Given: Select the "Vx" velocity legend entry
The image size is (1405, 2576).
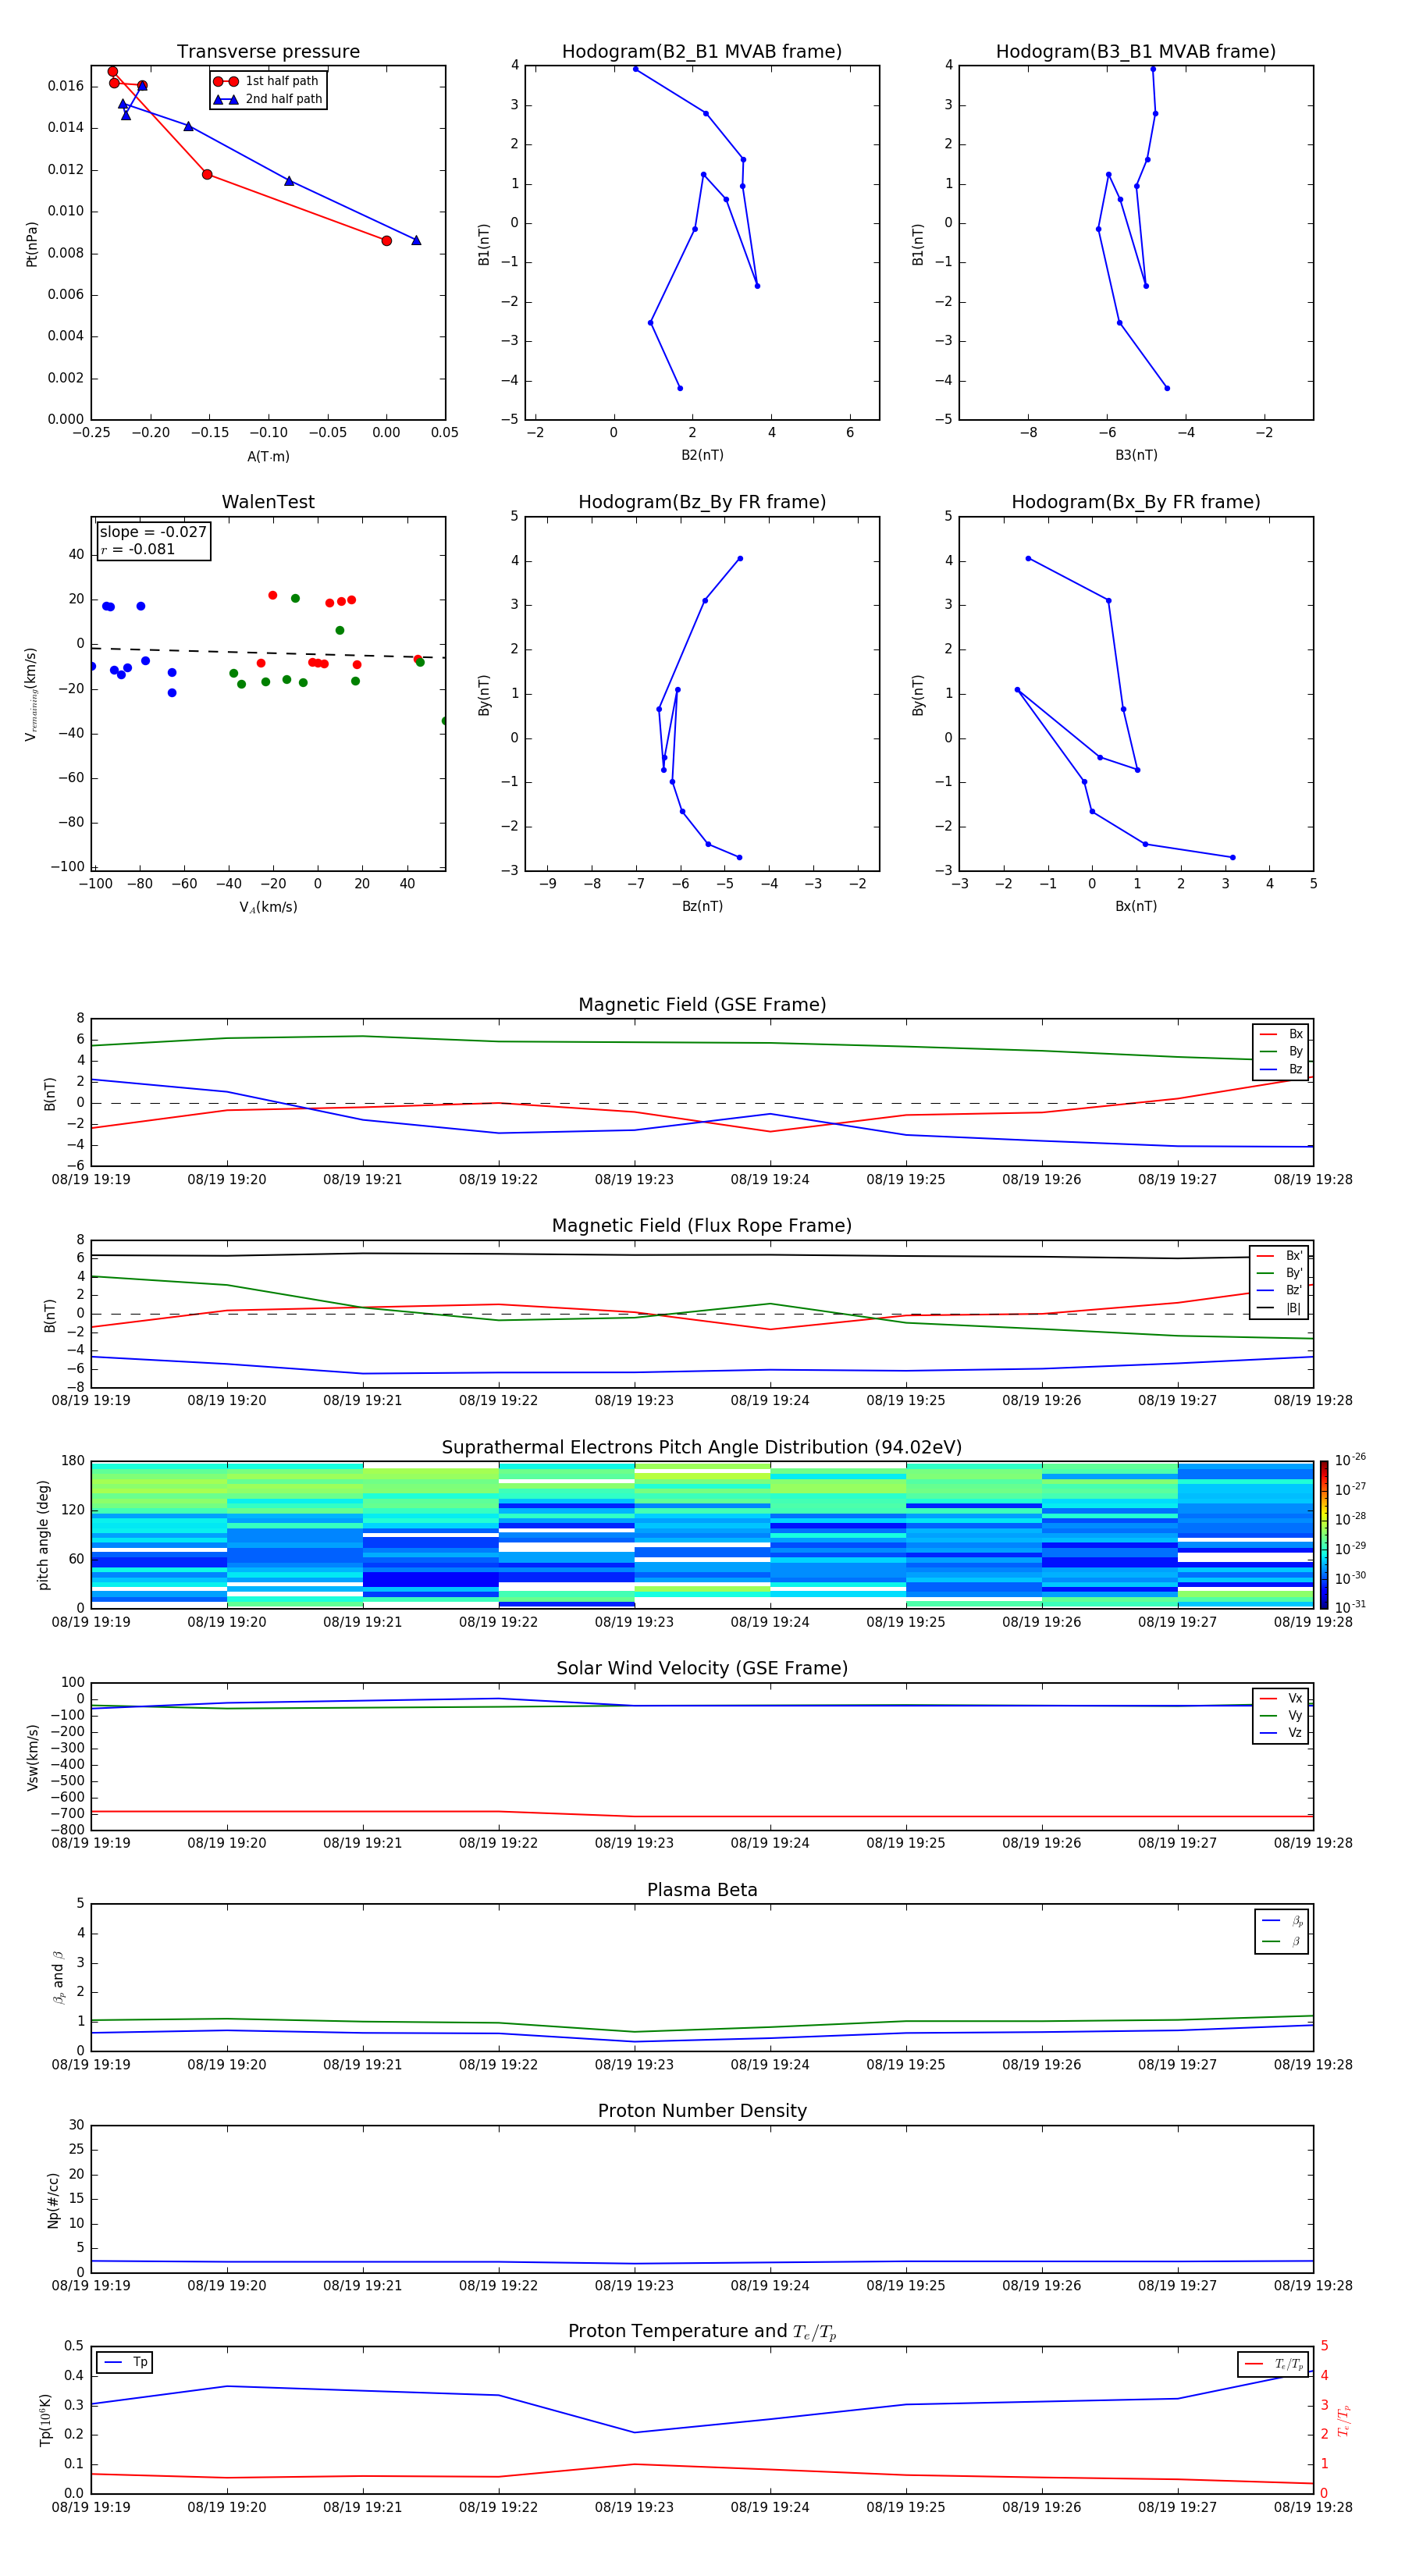Looking at the screenshot, I should (x=1281, y=1698).
